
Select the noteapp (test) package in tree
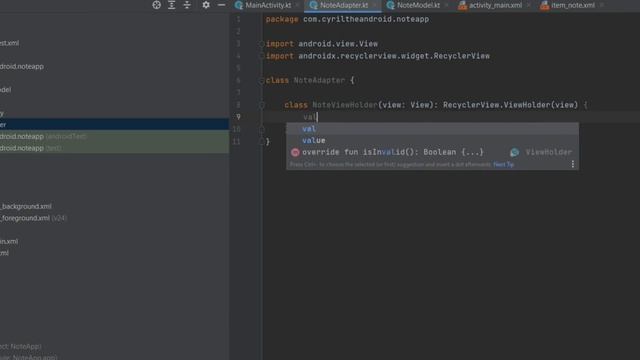(x=114, y=148)
